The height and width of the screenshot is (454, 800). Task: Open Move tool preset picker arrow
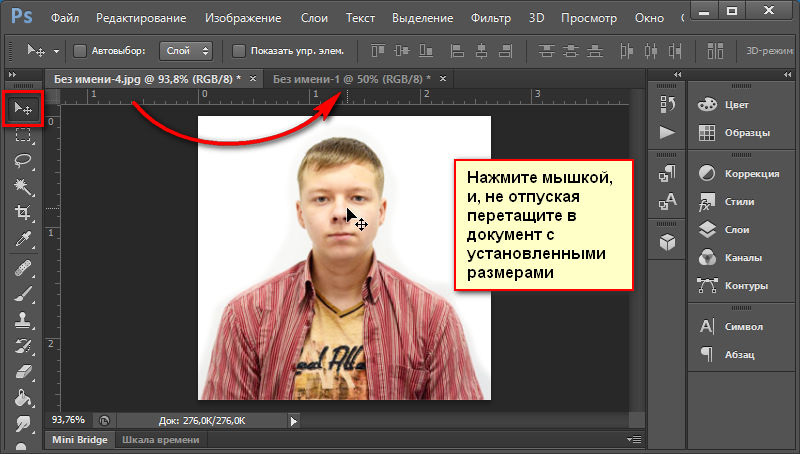tap(56, 51)
